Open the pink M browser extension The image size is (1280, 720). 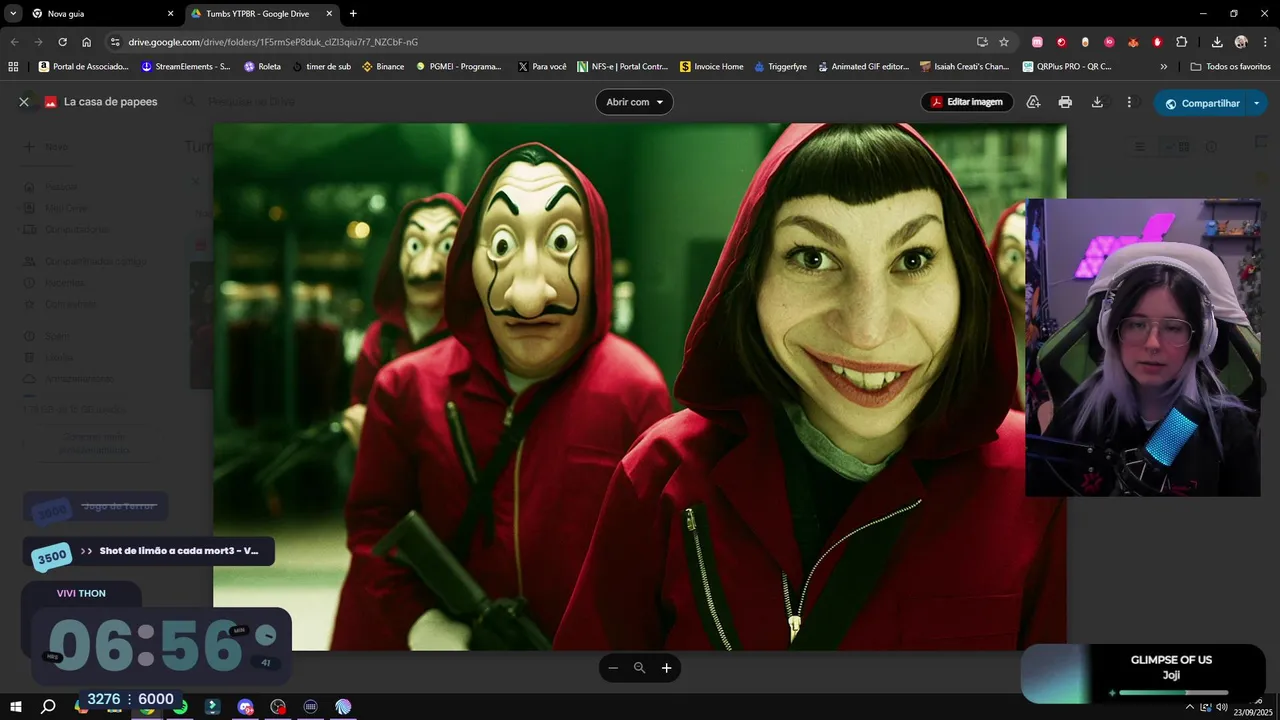(1037, 42)
